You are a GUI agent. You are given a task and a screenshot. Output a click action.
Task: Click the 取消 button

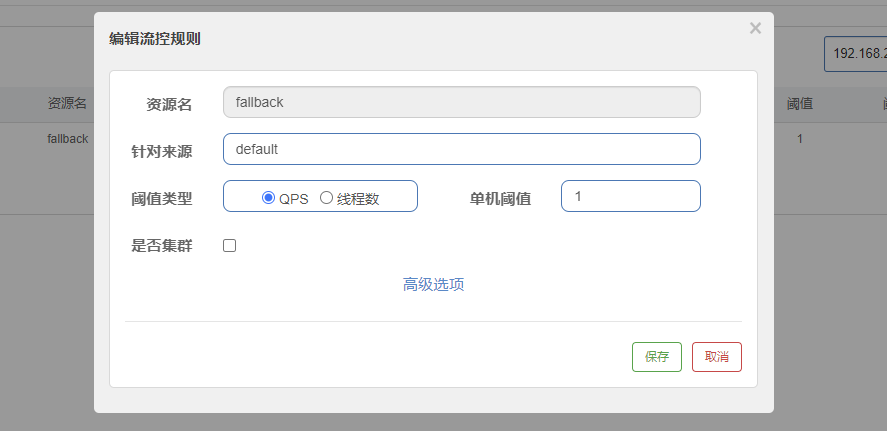click(x=716, y=356)
